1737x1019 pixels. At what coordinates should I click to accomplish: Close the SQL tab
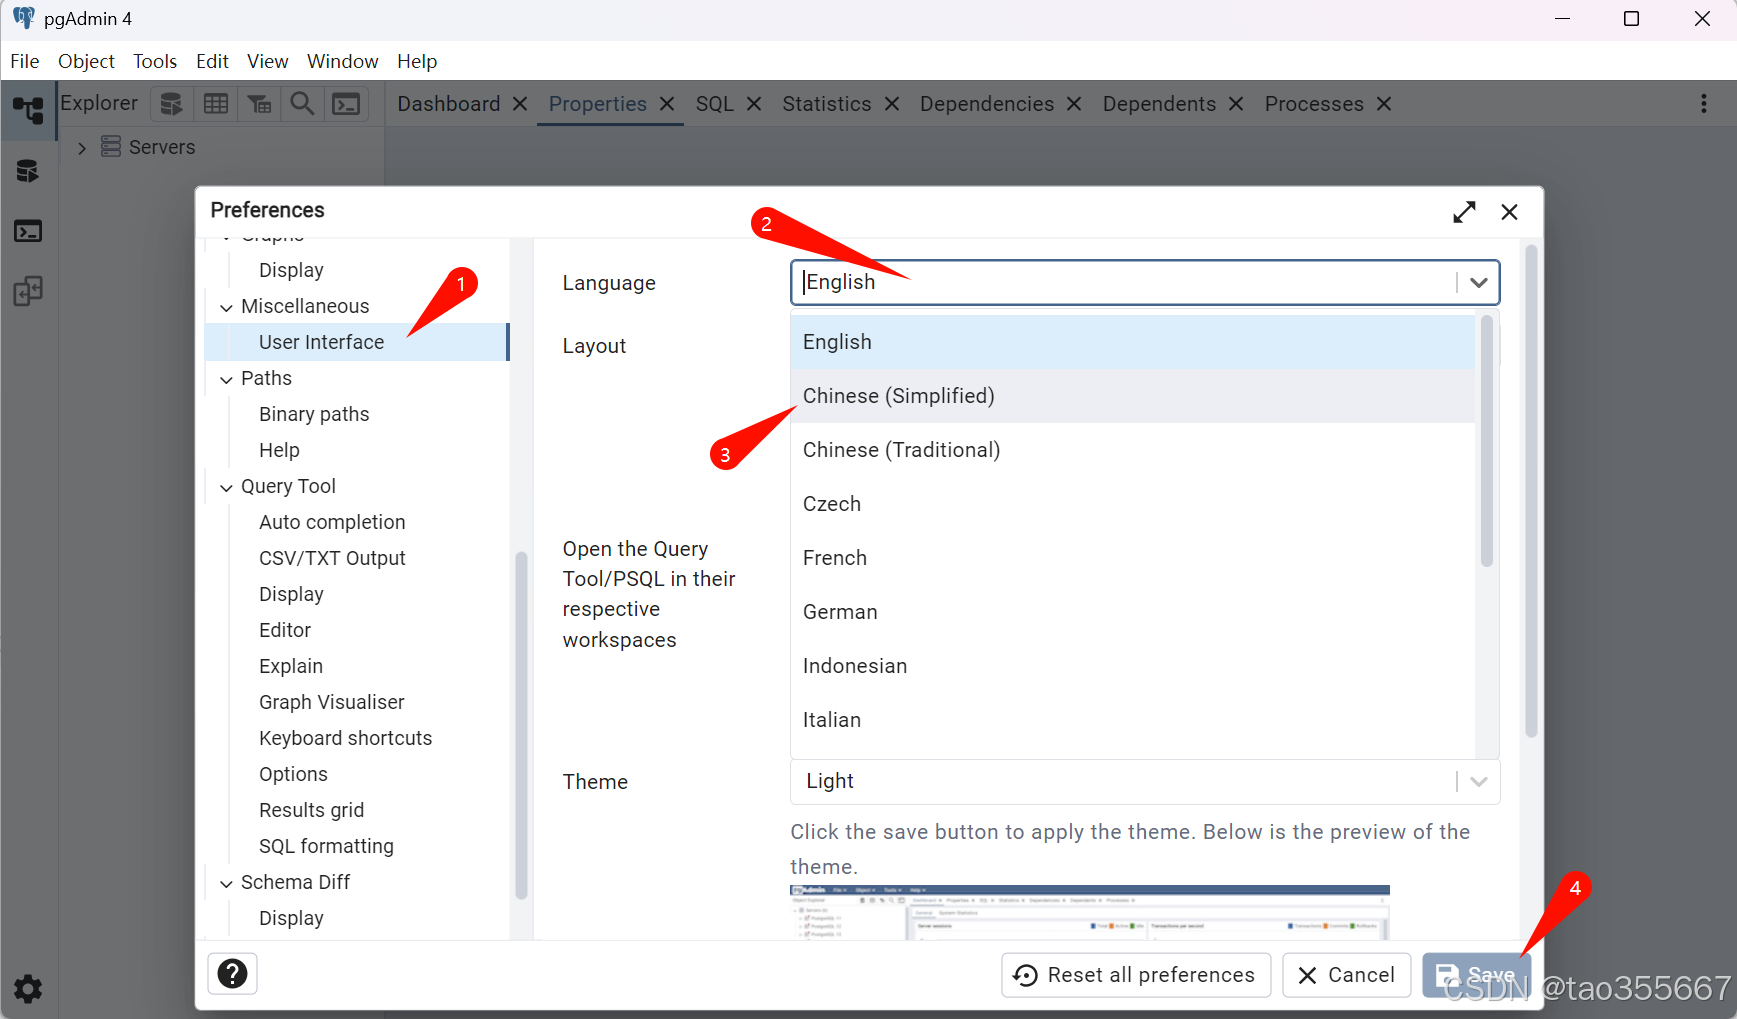pyautogui.click(x=754, y=104)
